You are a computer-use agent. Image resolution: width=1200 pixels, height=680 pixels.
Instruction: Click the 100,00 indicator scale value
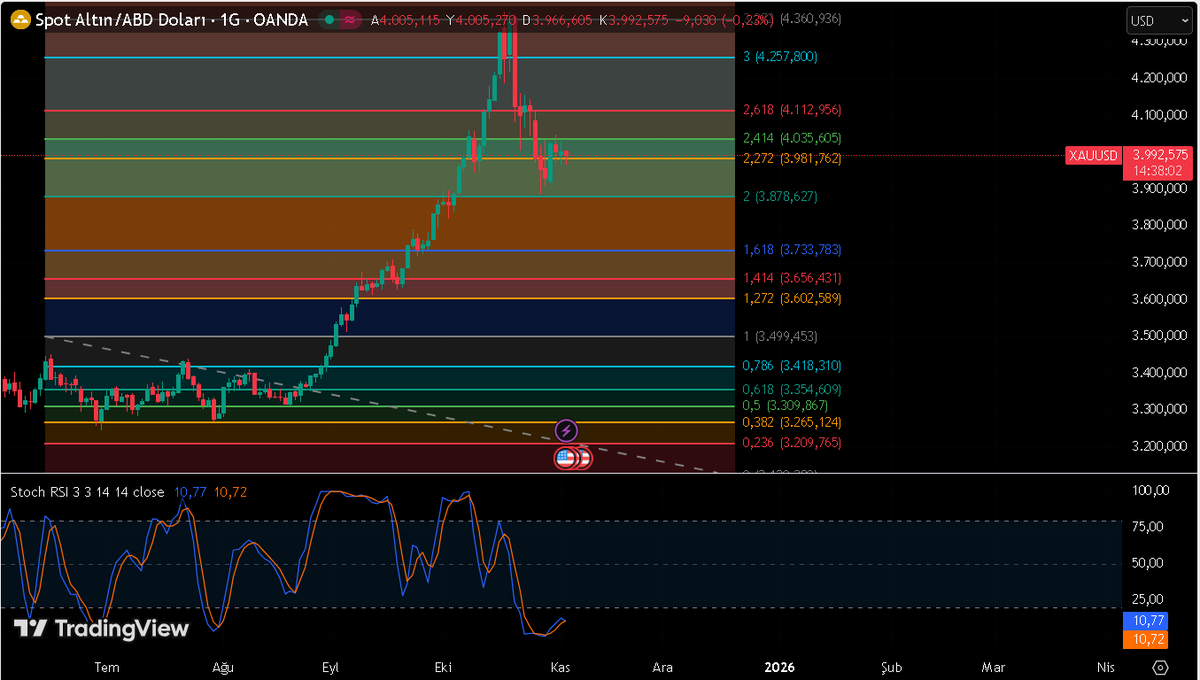pyautogui.click(x=1149, y=491)
